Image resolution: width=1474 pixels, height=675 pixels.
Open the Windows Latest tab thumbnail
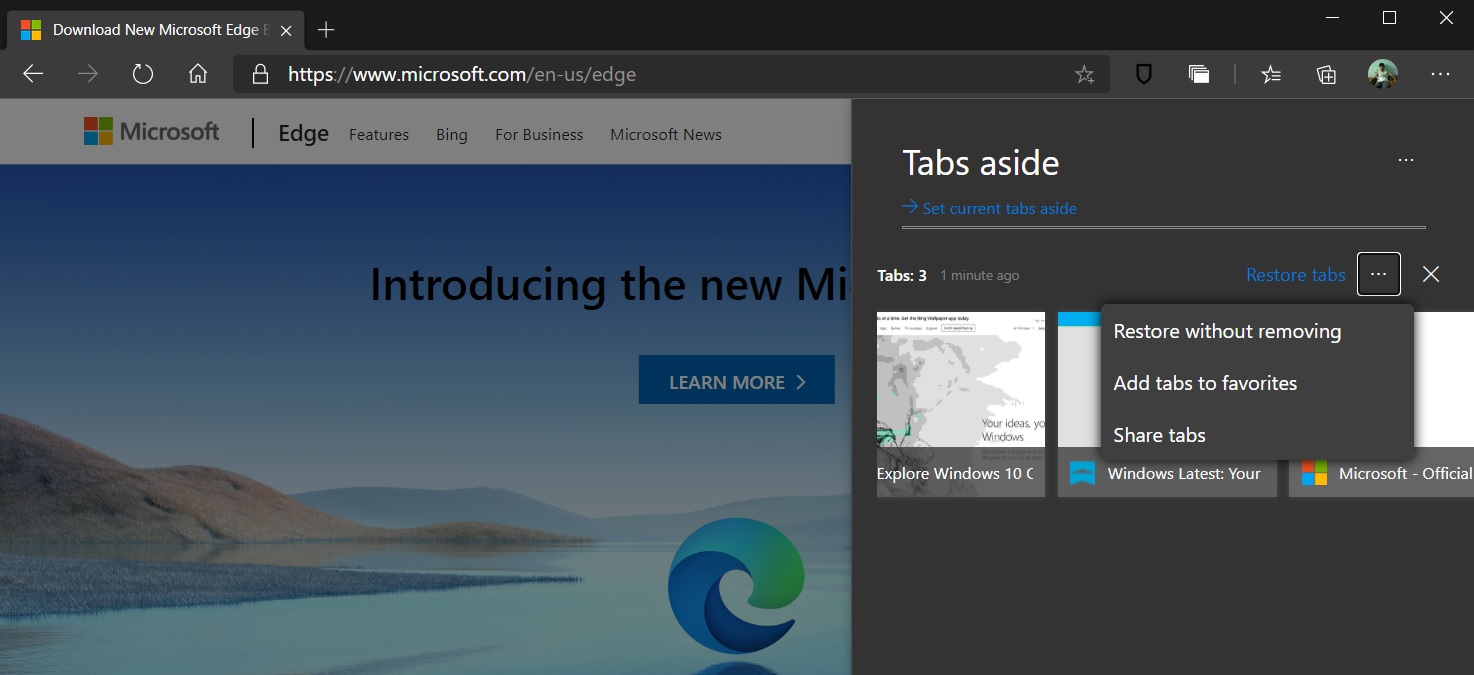coord(1167,404)
